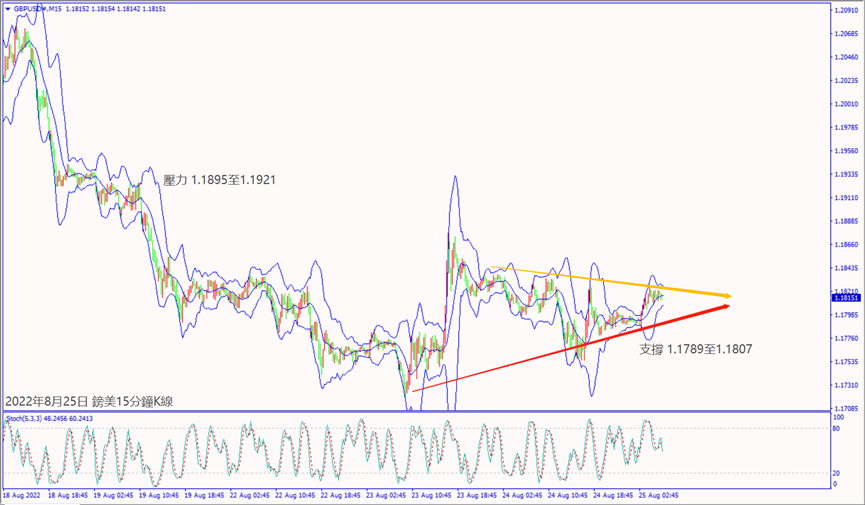
Task: Click the 1.17085 price axis label
Action: pos(846,408)
